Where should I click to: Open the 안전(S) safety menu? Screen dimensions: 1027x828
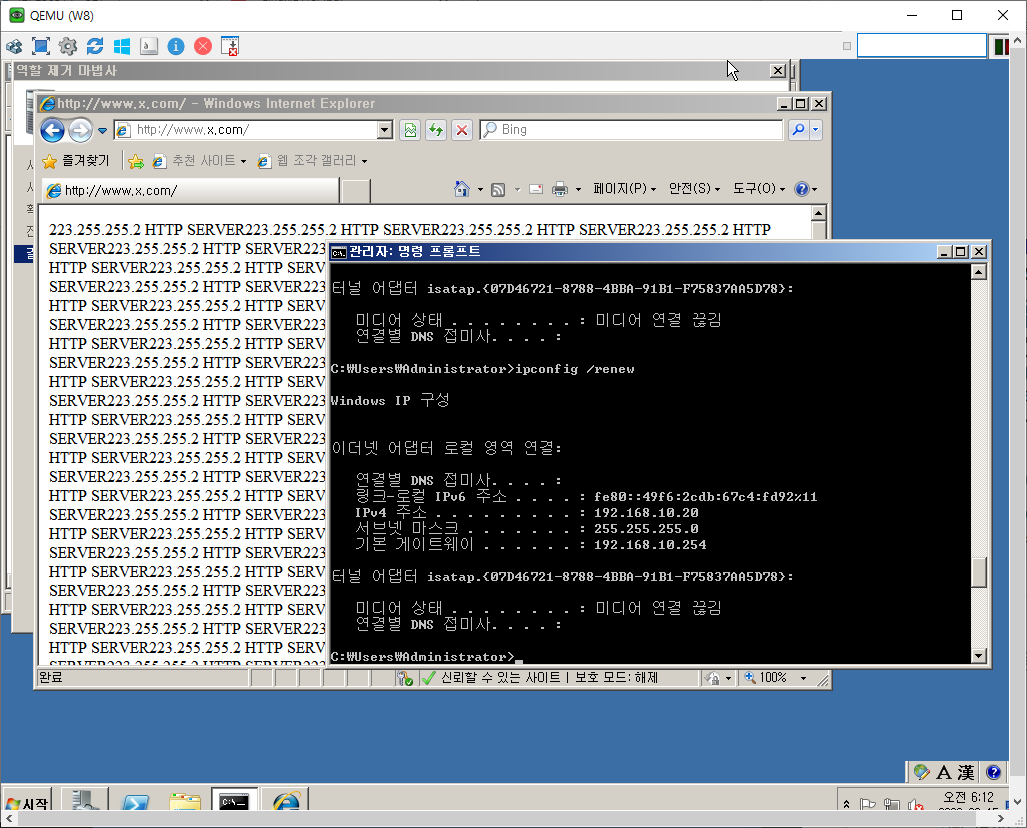[694, 189]
